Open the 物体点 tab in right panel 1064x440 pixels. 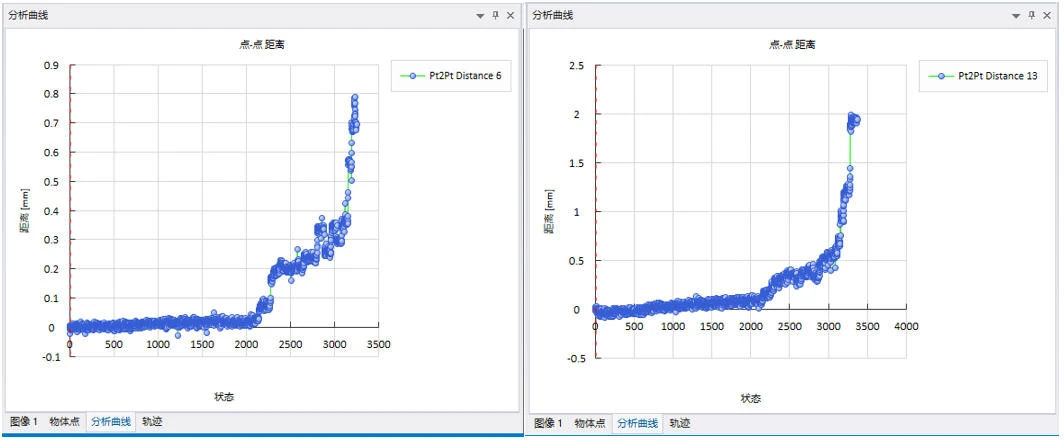590,424
